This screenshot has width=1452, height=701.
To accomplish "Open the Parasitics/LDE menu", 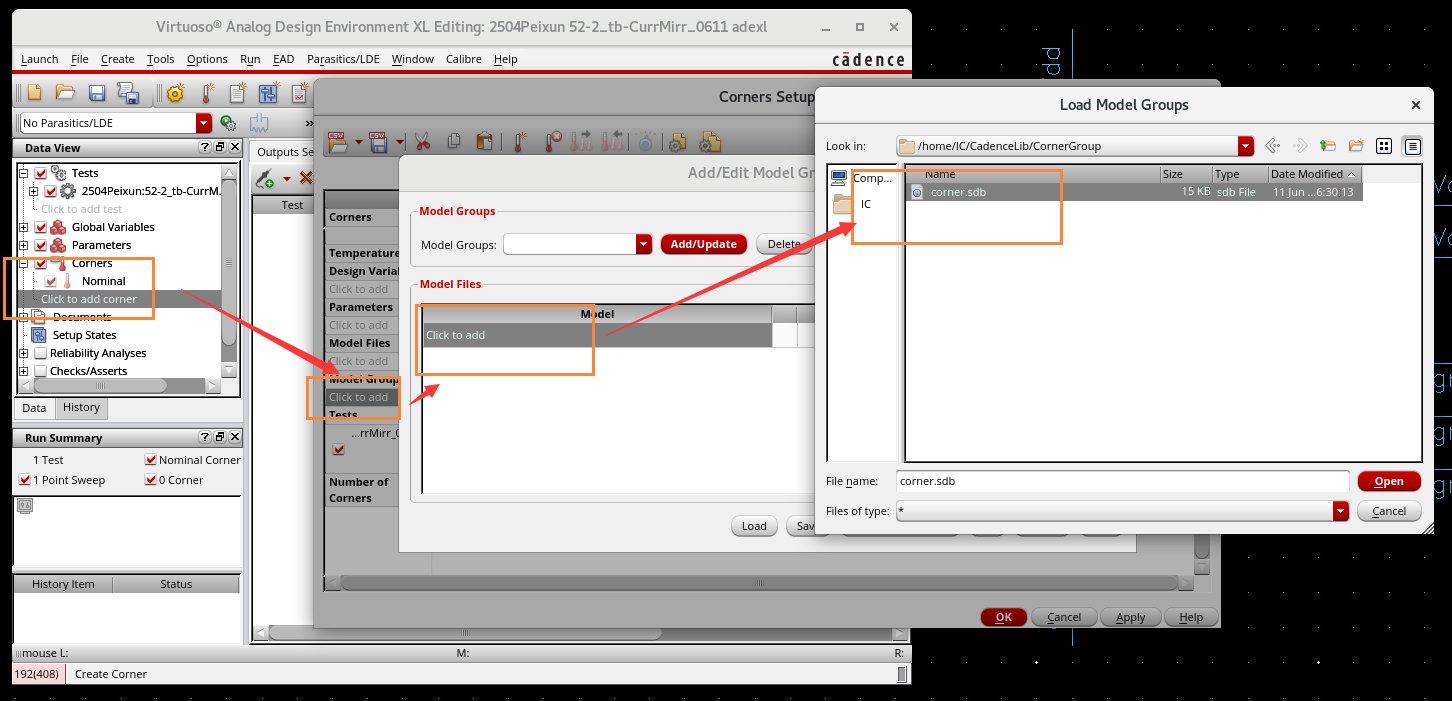I will point(344,59).
